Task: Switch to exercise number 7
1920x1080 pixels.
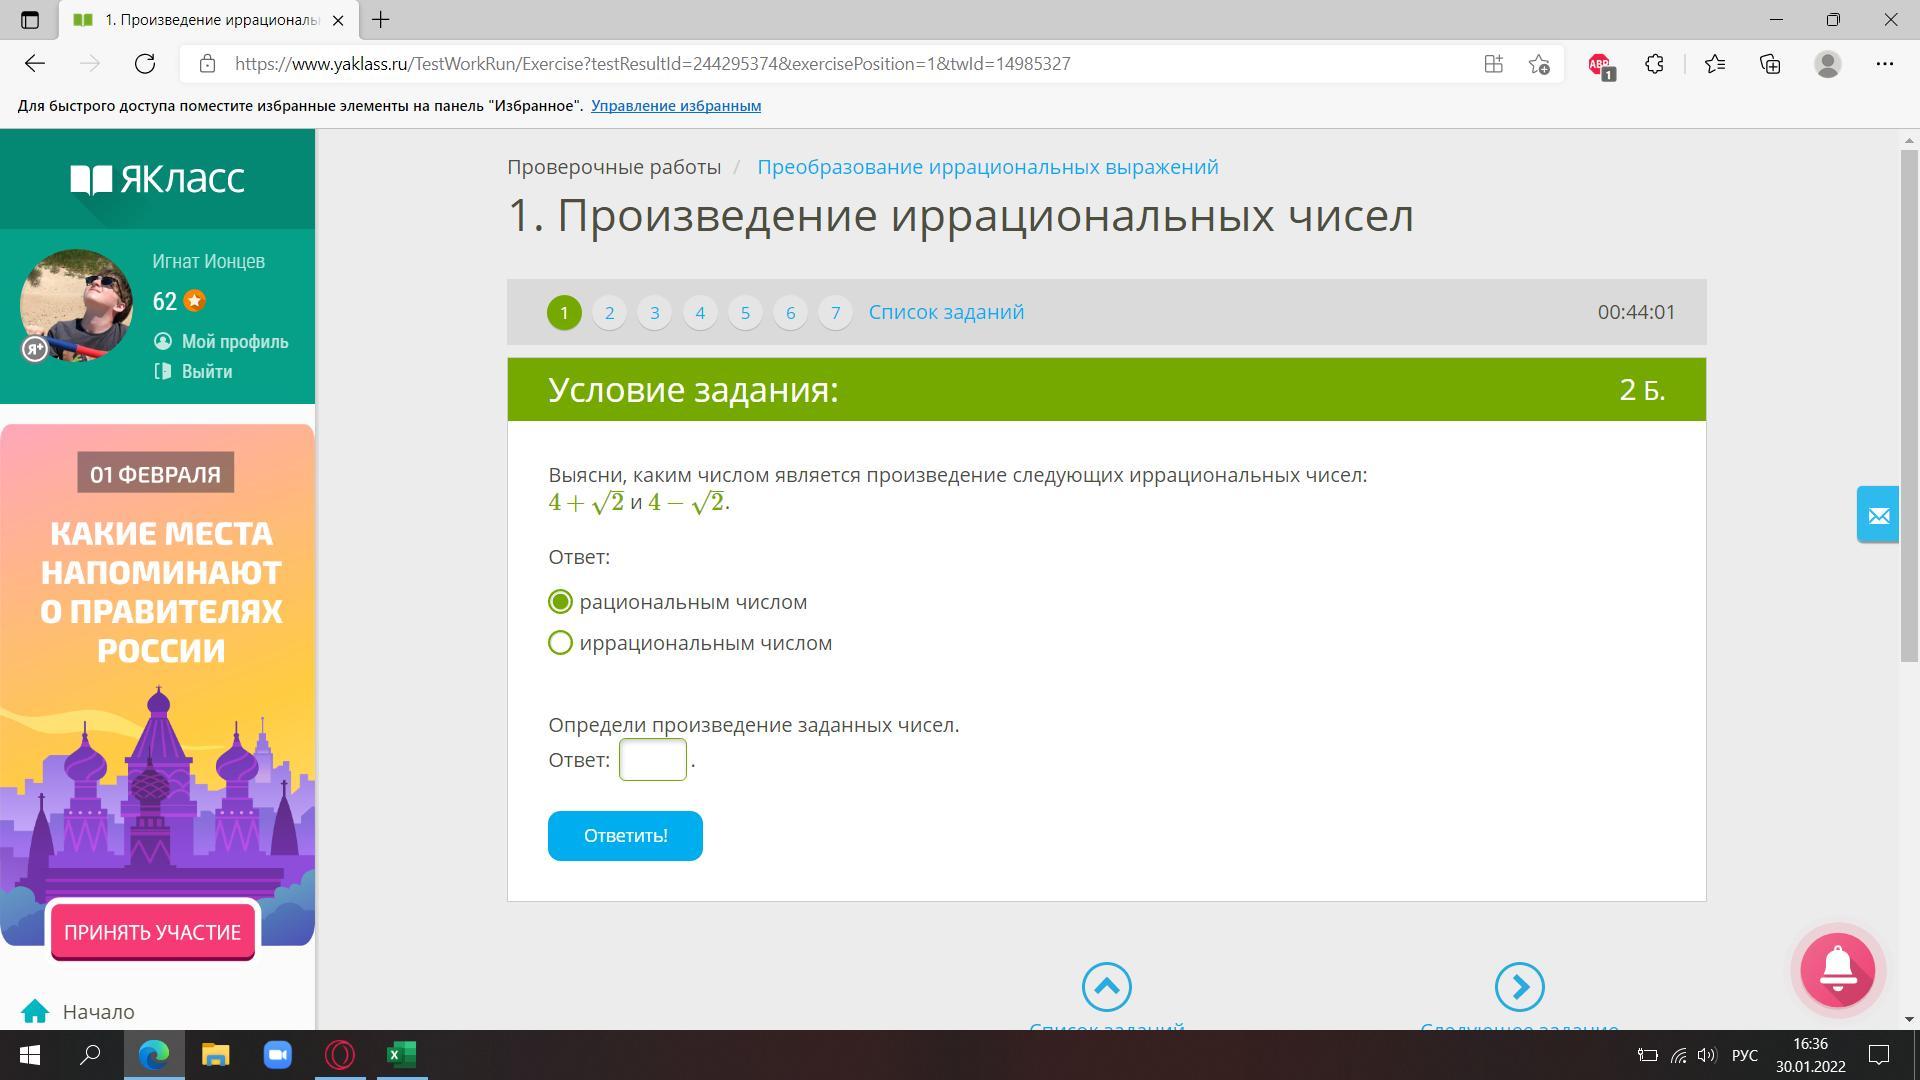Action: [835, 313]
